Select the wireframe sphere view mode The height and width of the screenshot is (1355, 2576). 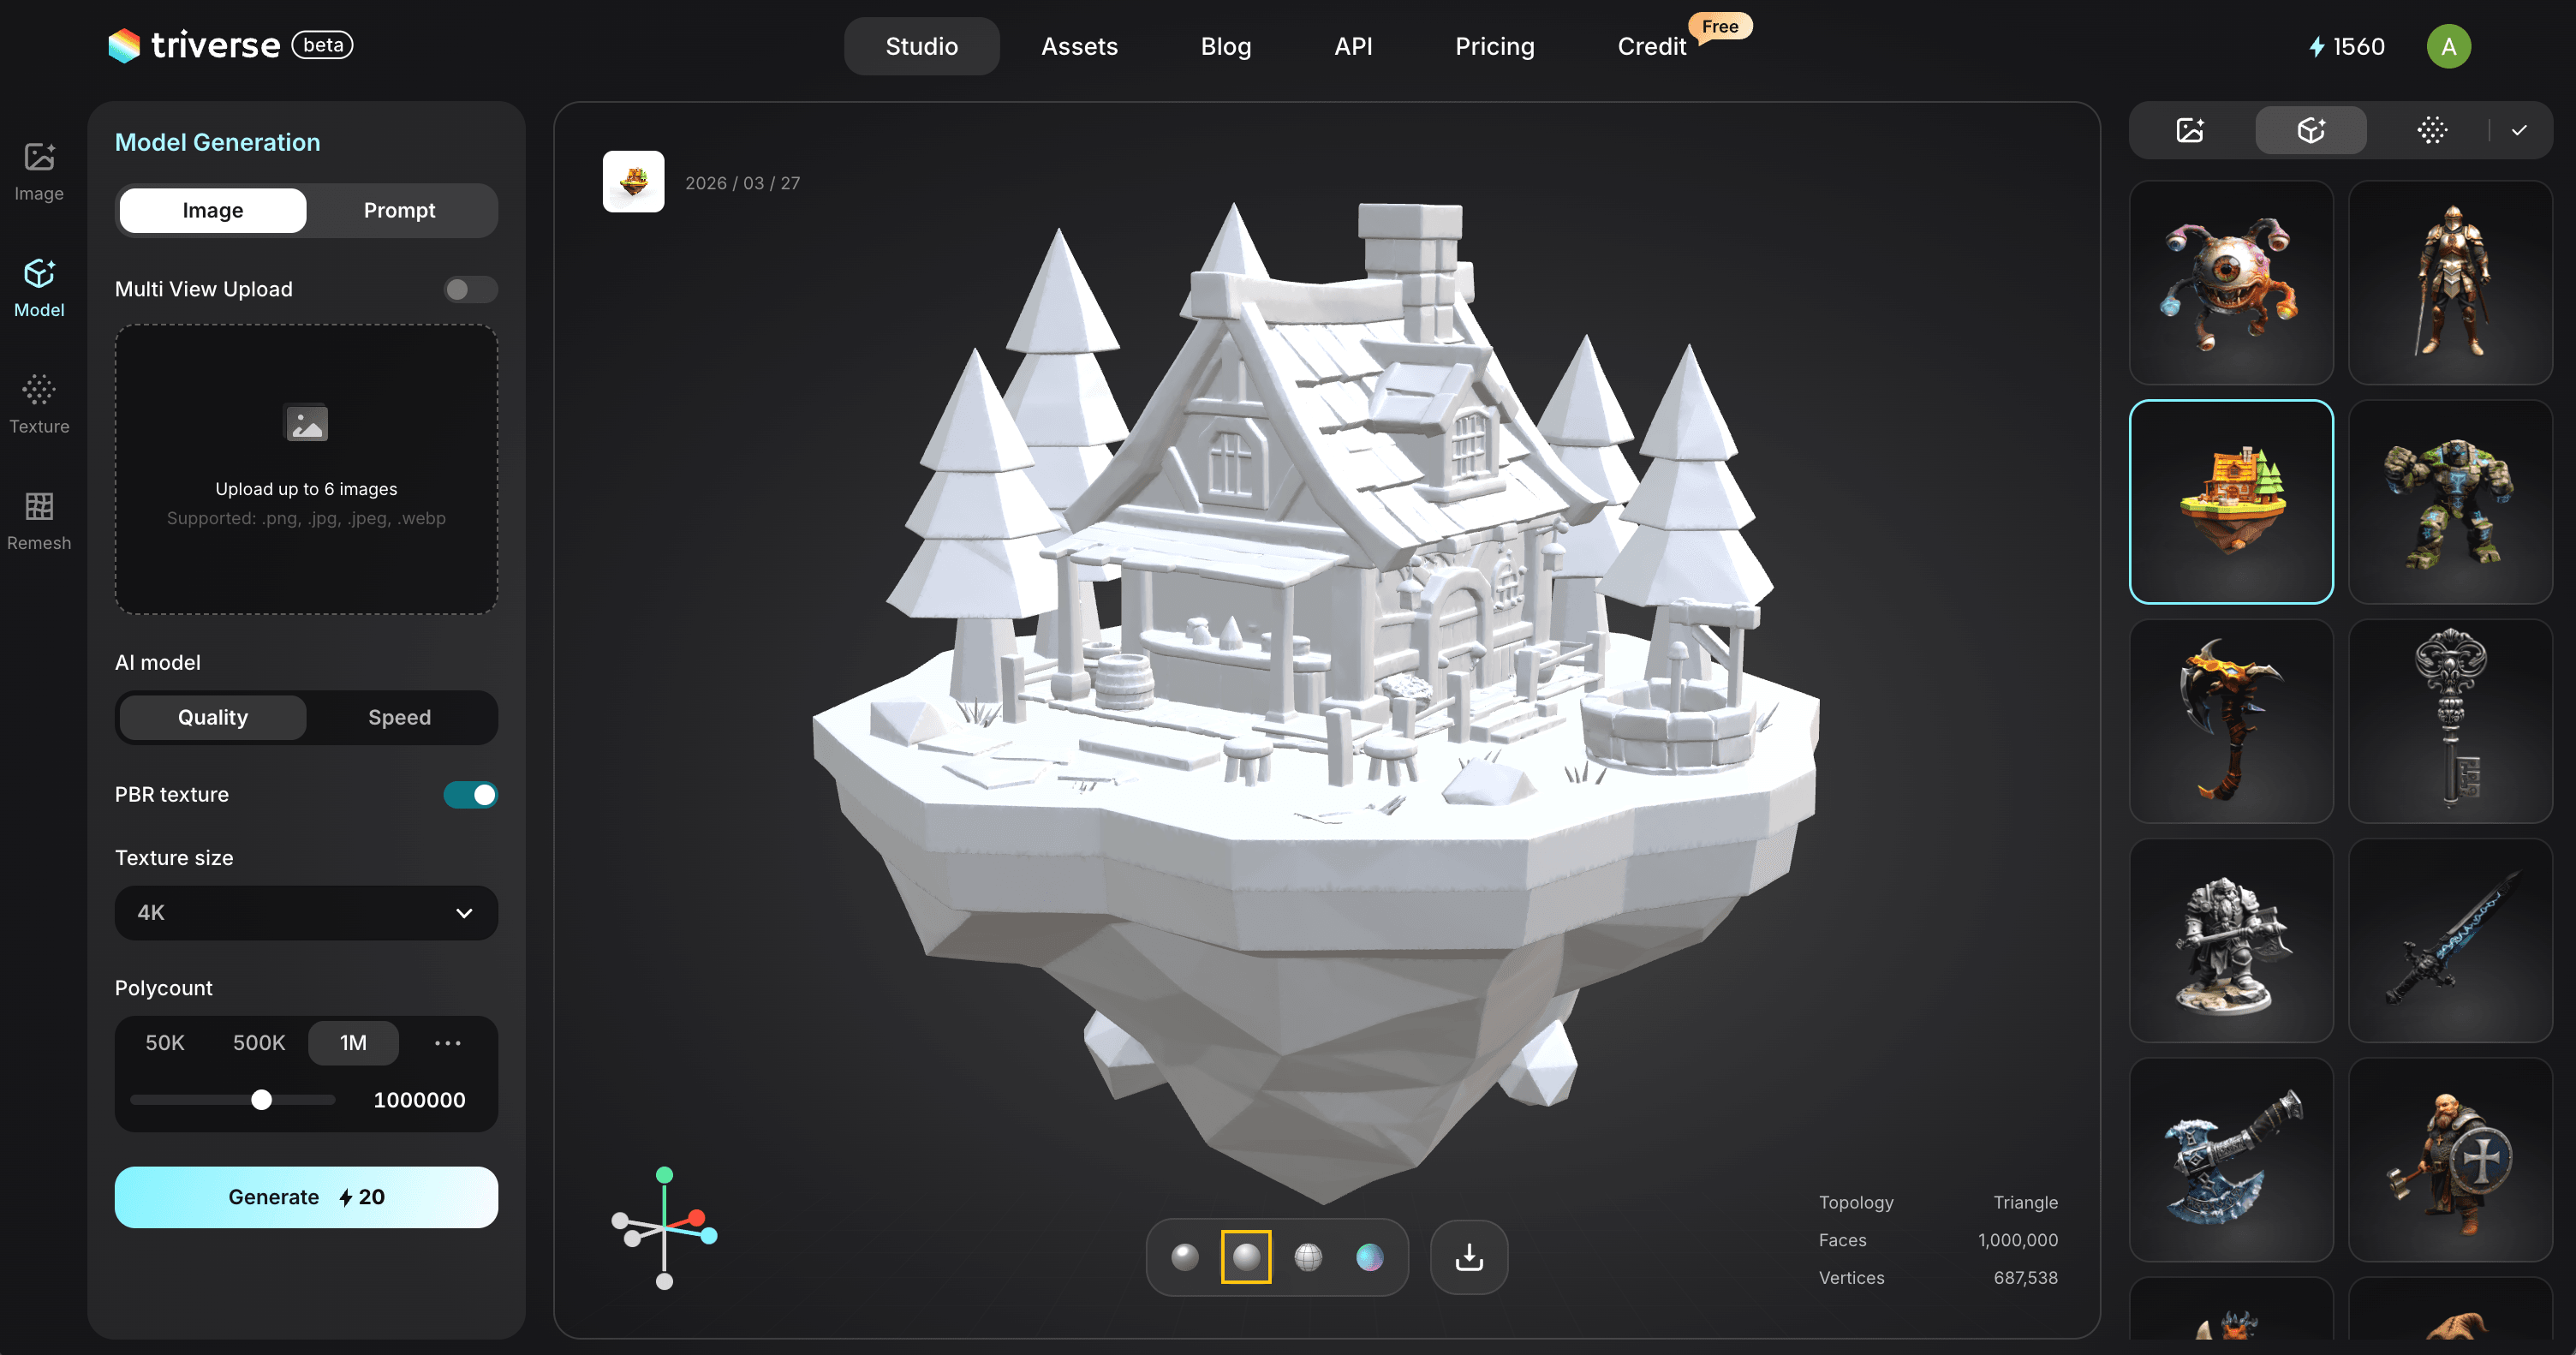tap(1308, 1257)
